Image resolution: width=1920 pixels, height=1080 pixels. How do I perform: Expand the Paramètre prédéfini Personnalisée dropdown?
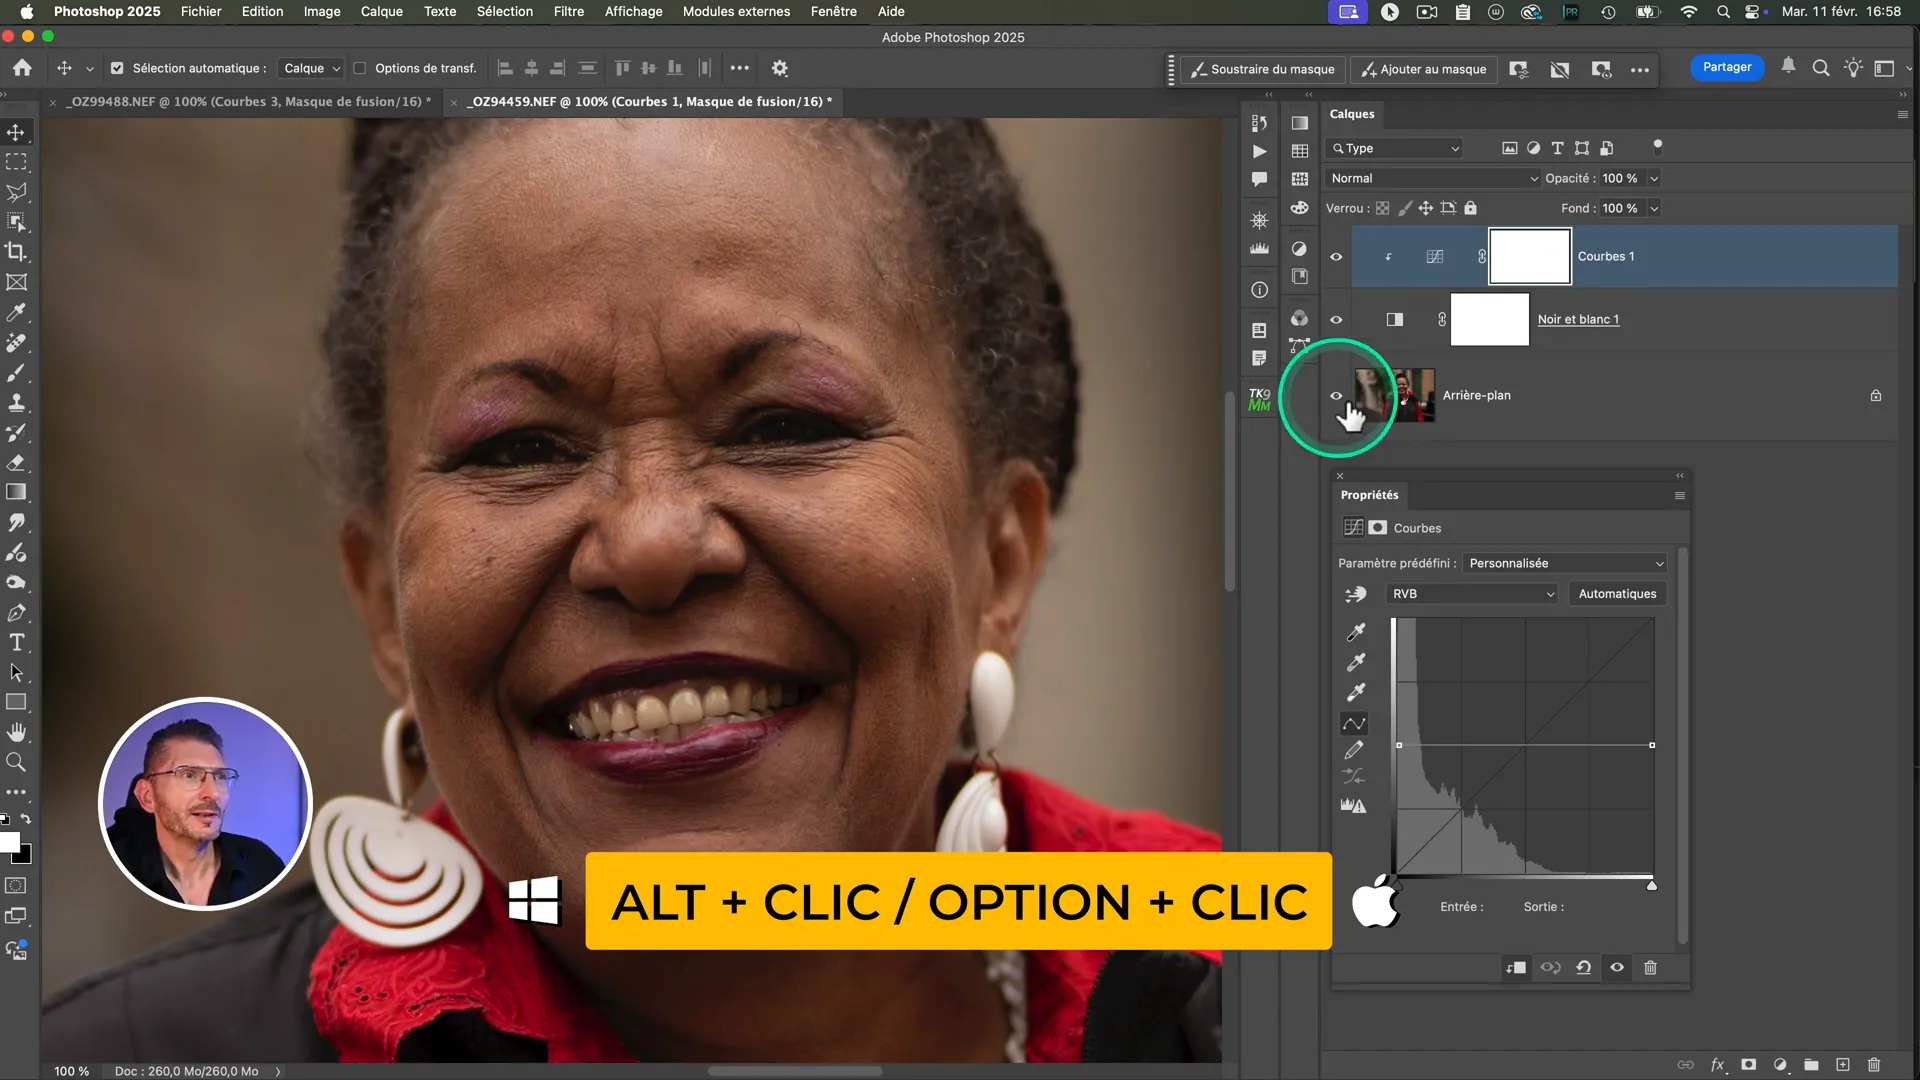coord(1564,564)
